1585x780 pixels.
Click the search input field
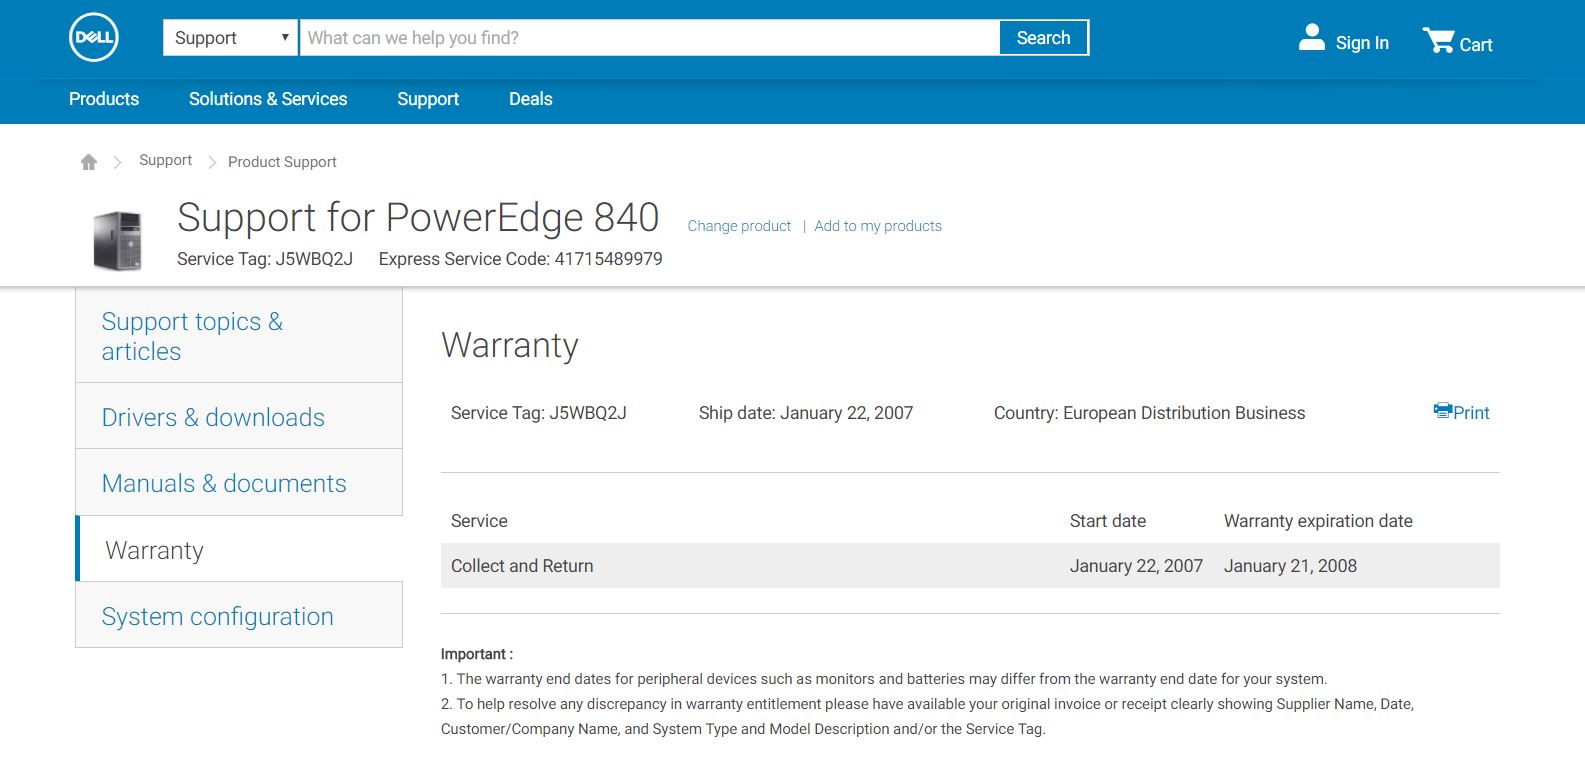pyautogui.click(x=650, y=38)
